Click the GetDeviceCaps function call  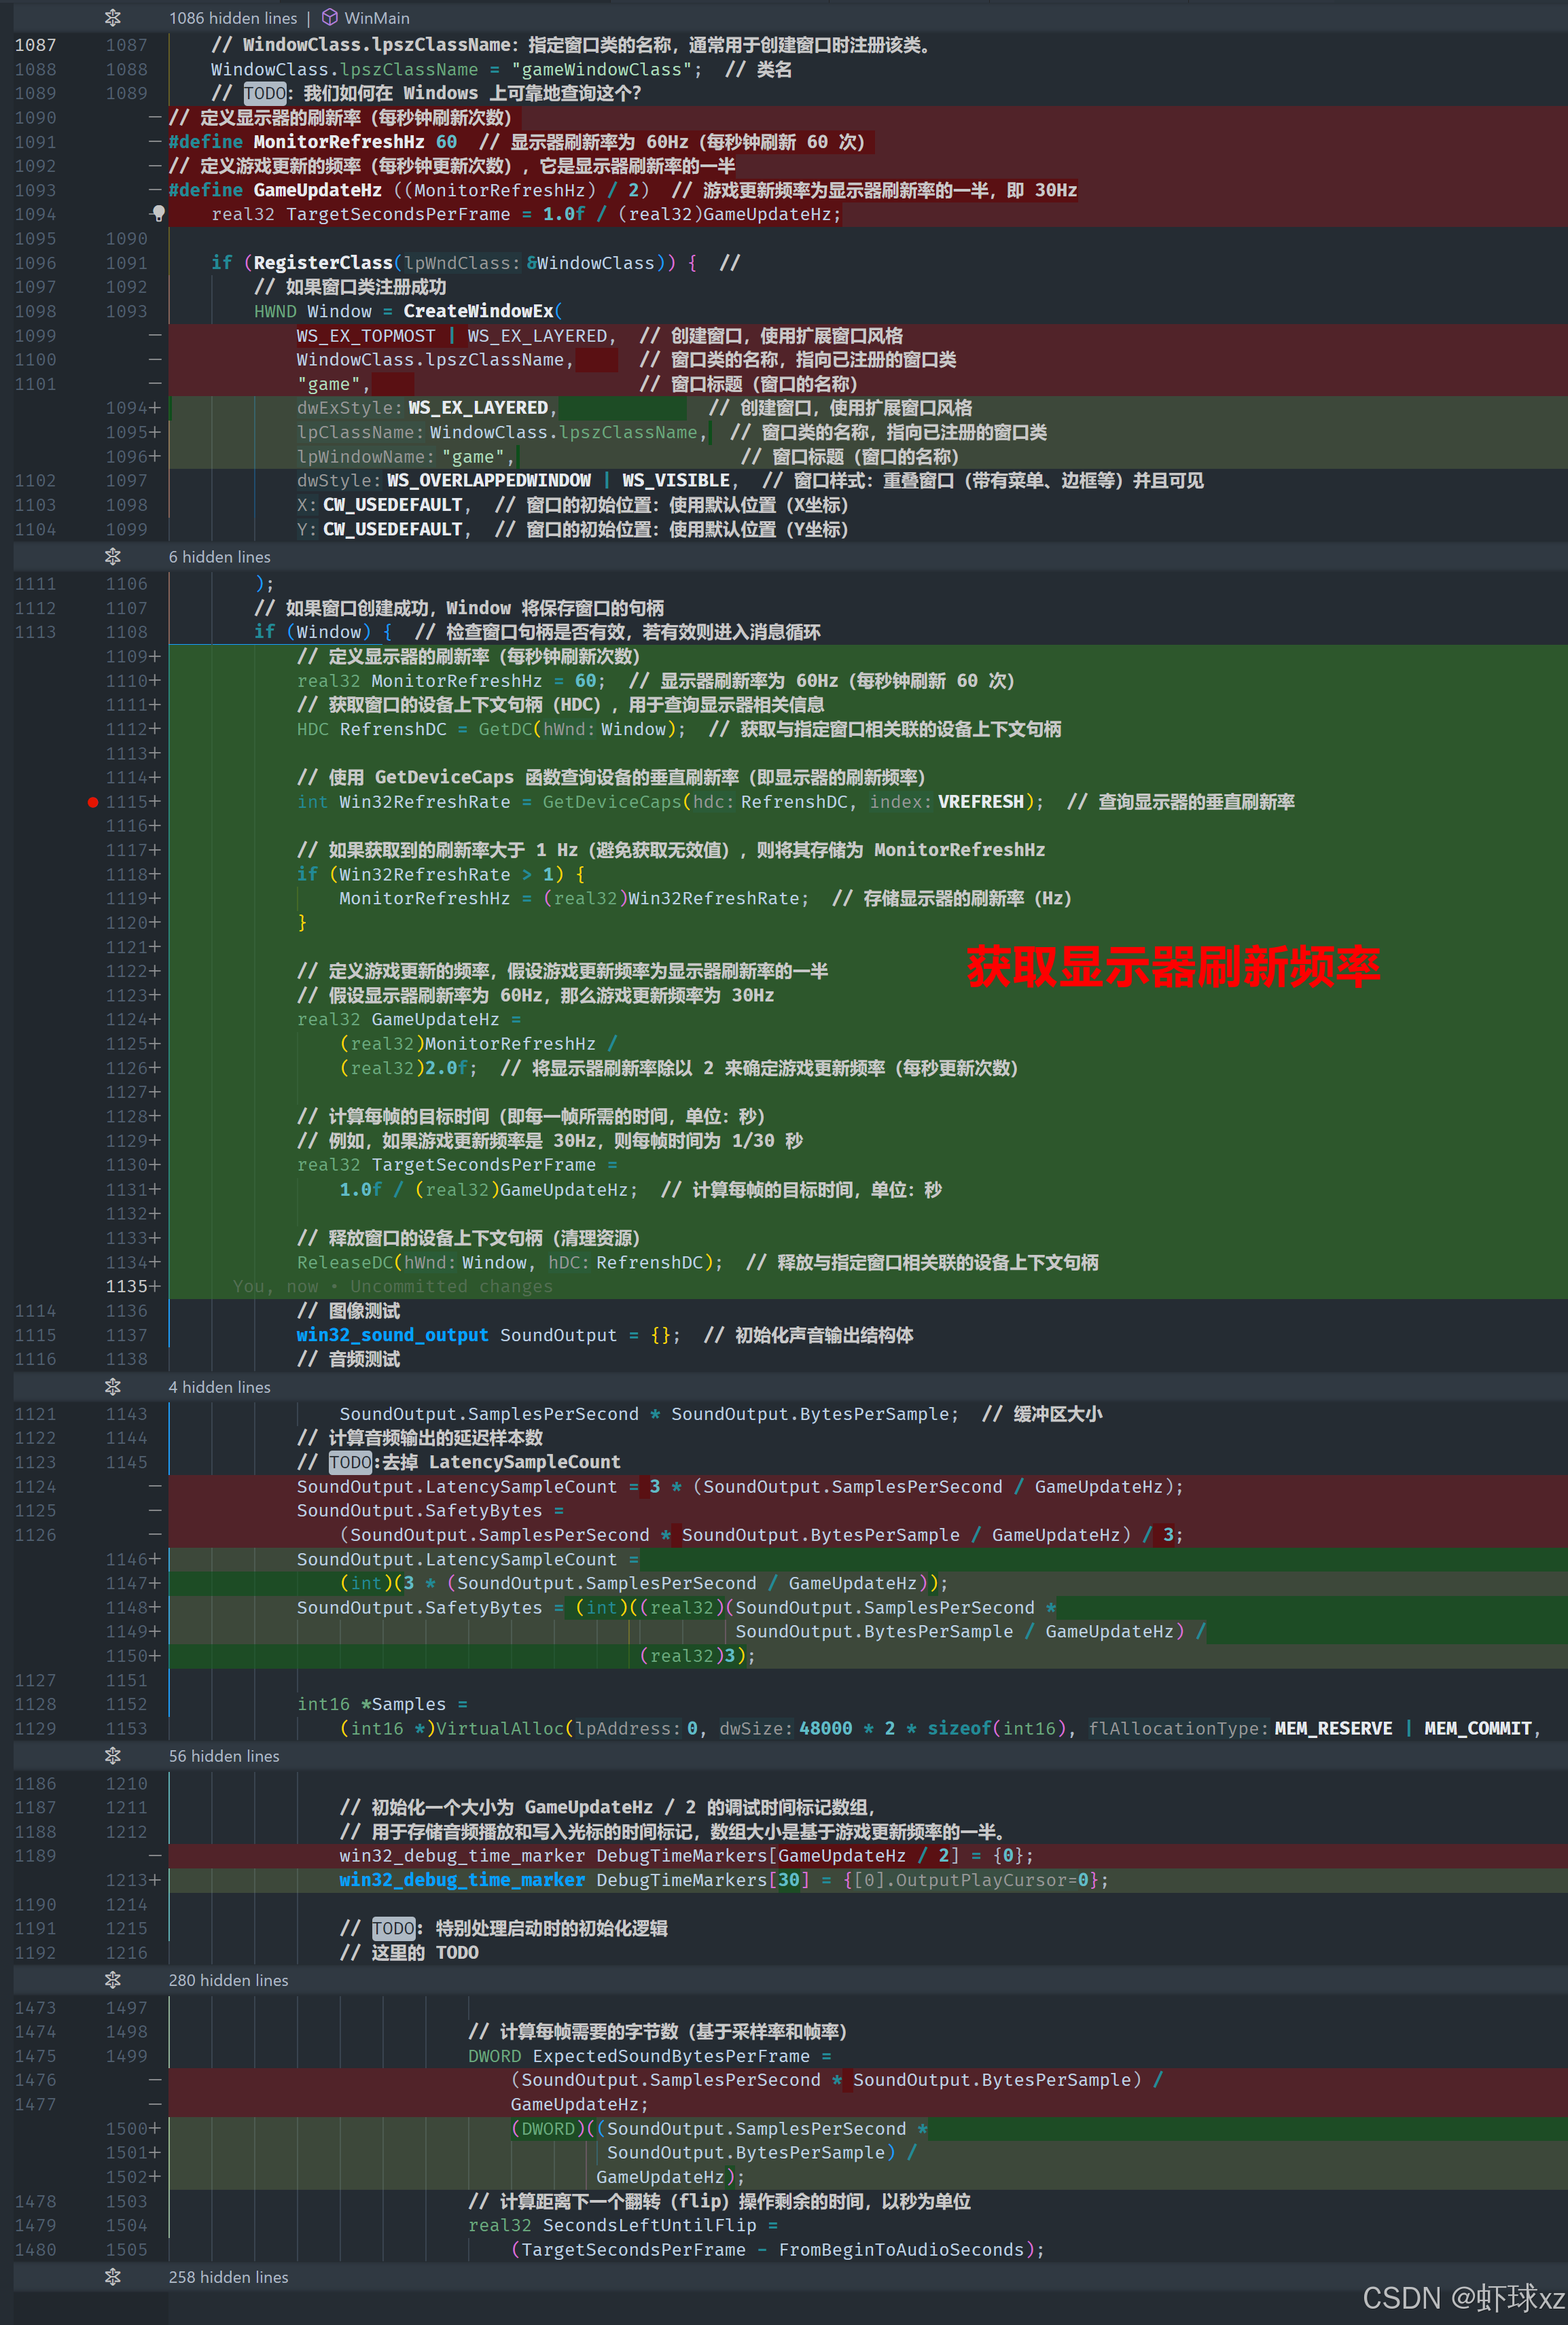coord(612,802)
